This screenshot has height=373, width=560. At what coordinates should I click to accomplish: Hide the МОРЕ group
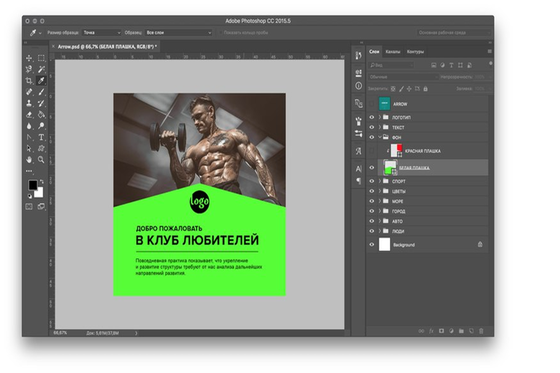(372, 201)
